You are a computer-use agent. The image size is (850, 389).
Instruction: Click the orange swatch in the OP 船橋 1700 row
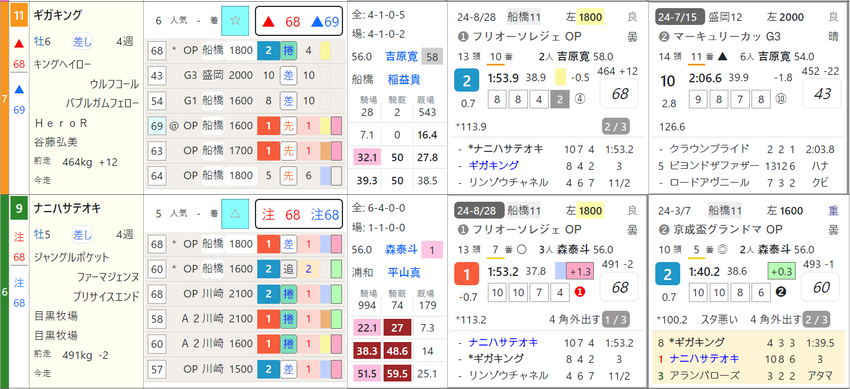click(x=325, y=150)
